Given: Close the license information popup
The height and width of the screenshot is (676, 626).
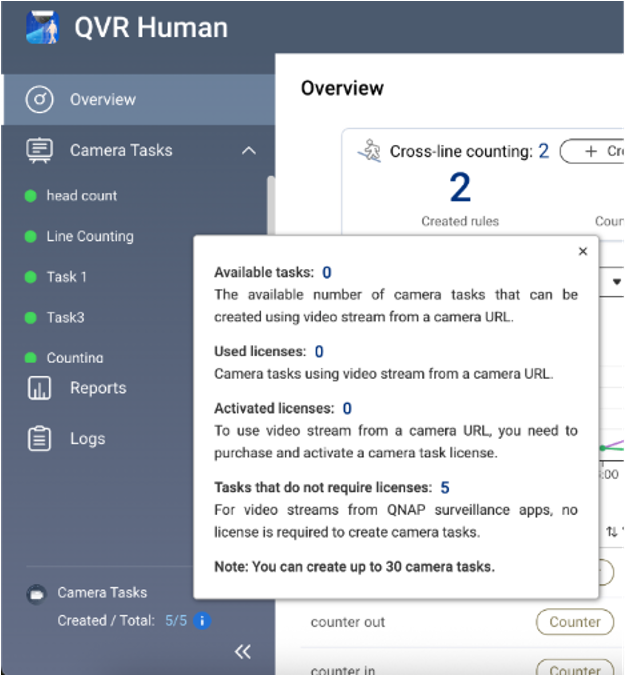Looking at the screenshot, I should coord(583,252).
